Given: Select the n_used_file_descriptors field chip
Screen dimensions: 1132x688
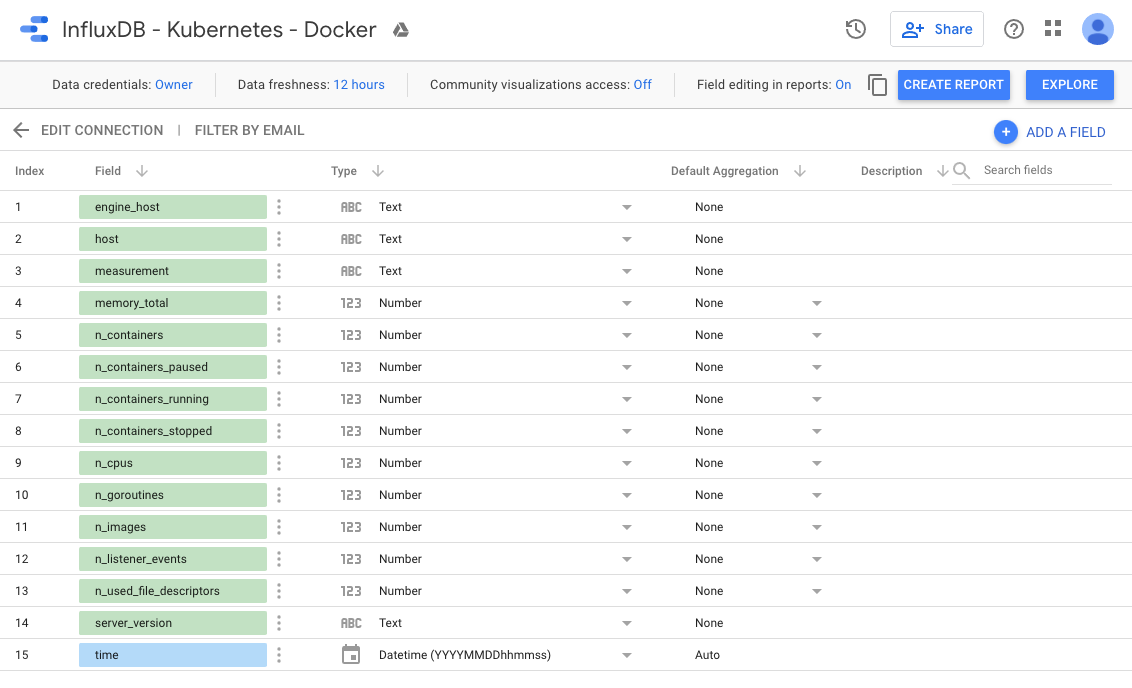Looking at the screenshot, I should pyautogui.click(x=173, y=591).
